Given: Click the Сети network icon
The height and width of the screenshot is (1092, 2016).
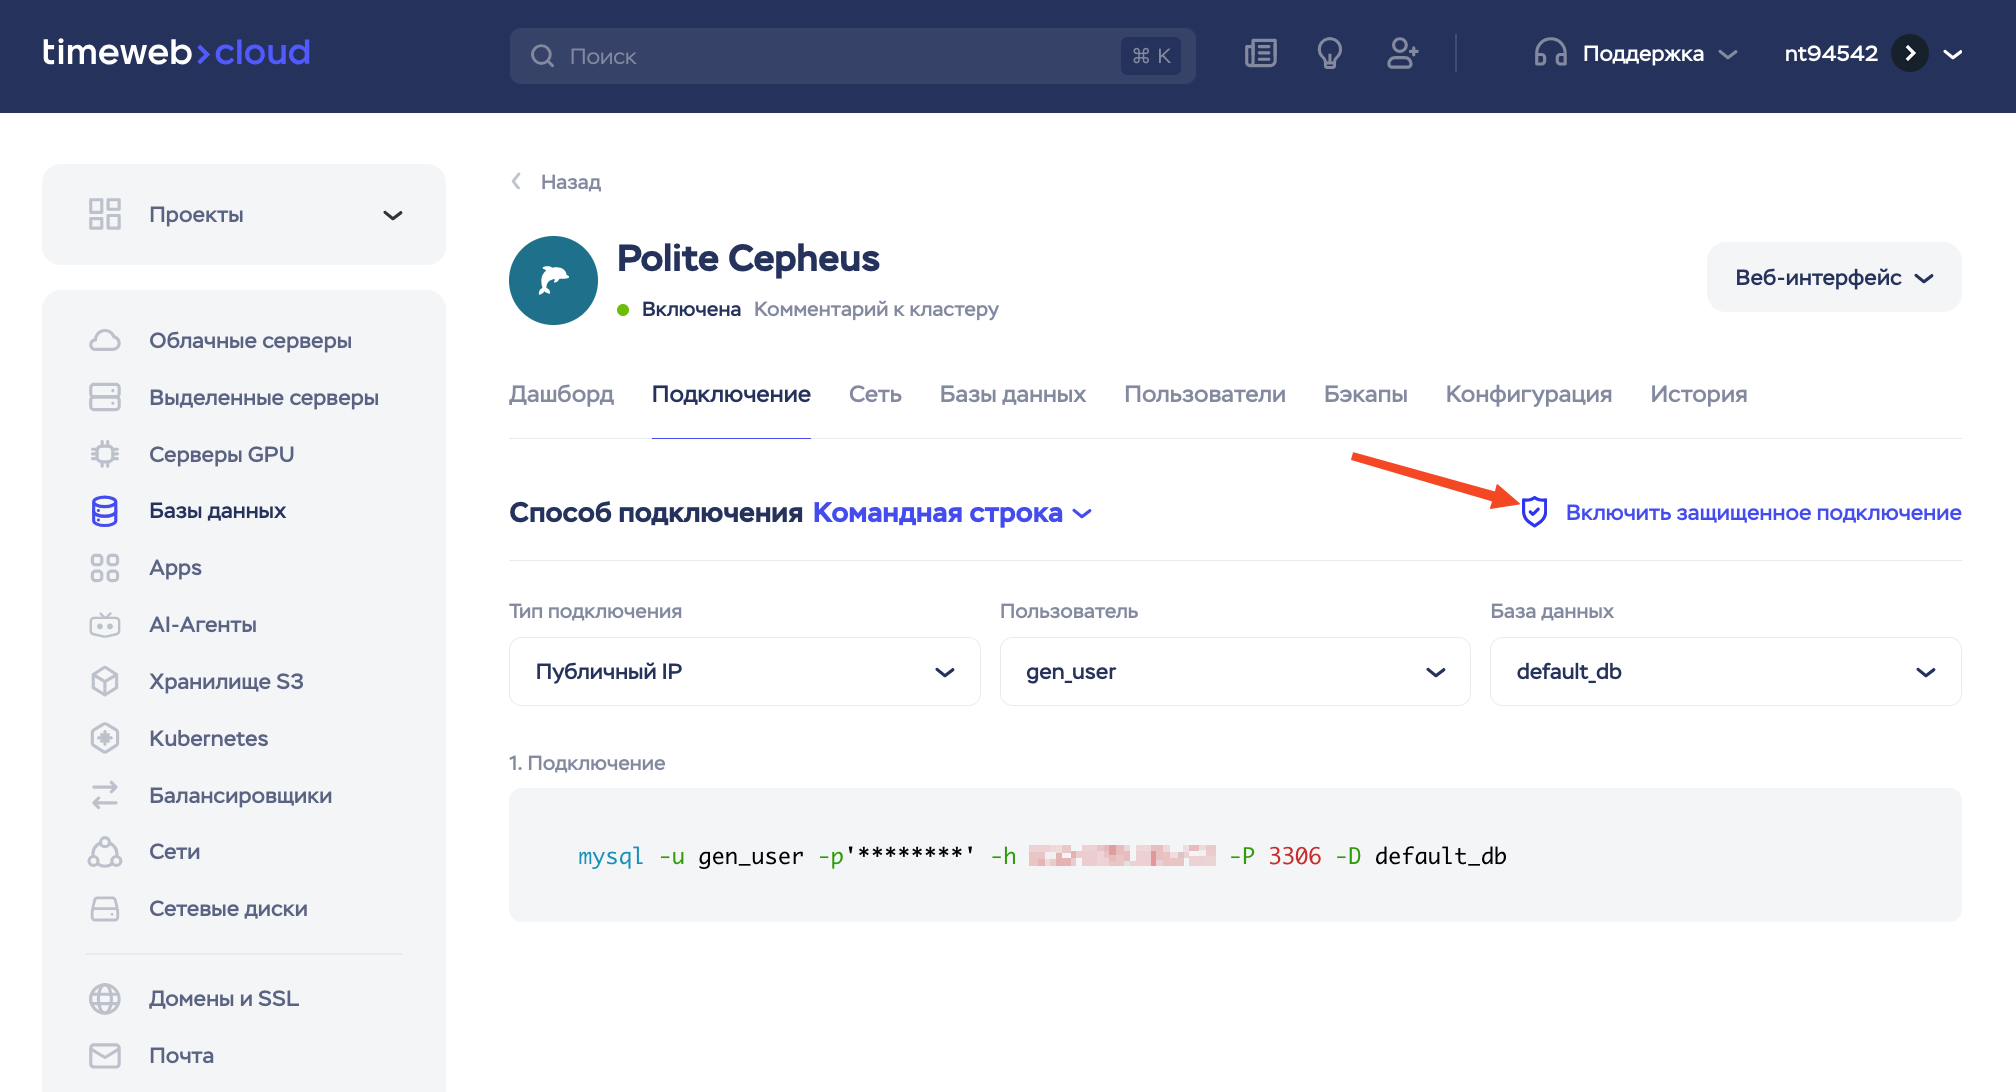Looking at the screenshot, I should 105,852.
